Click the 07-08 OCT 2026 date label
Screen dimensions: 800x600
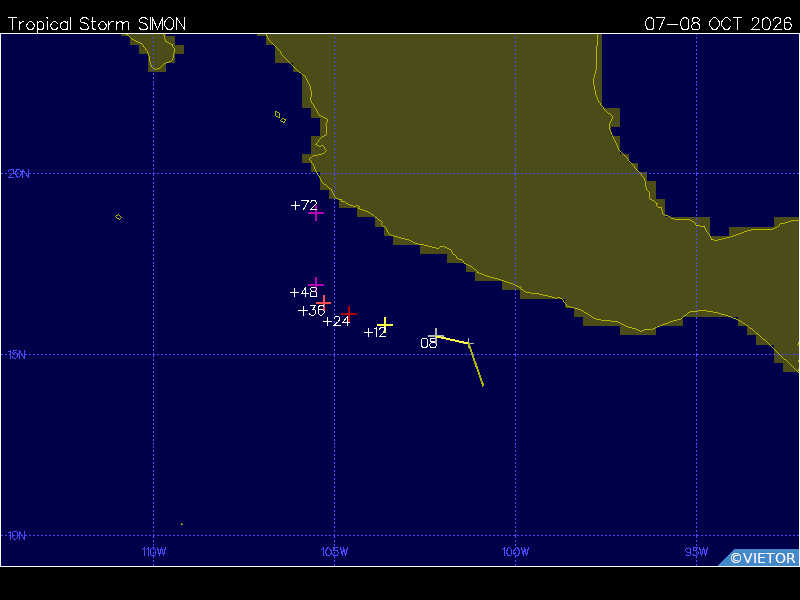coord(718,24)
